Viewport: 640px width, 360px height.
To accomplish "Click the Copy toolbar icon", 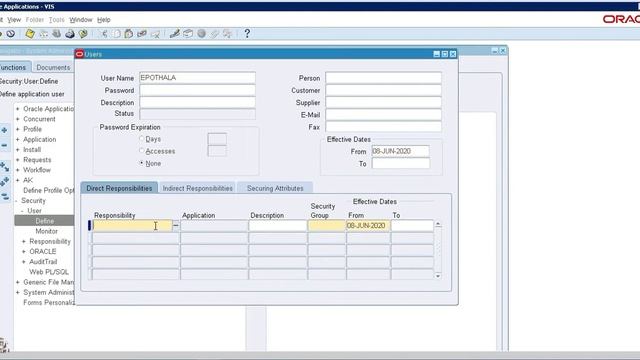I will point(117,34).
